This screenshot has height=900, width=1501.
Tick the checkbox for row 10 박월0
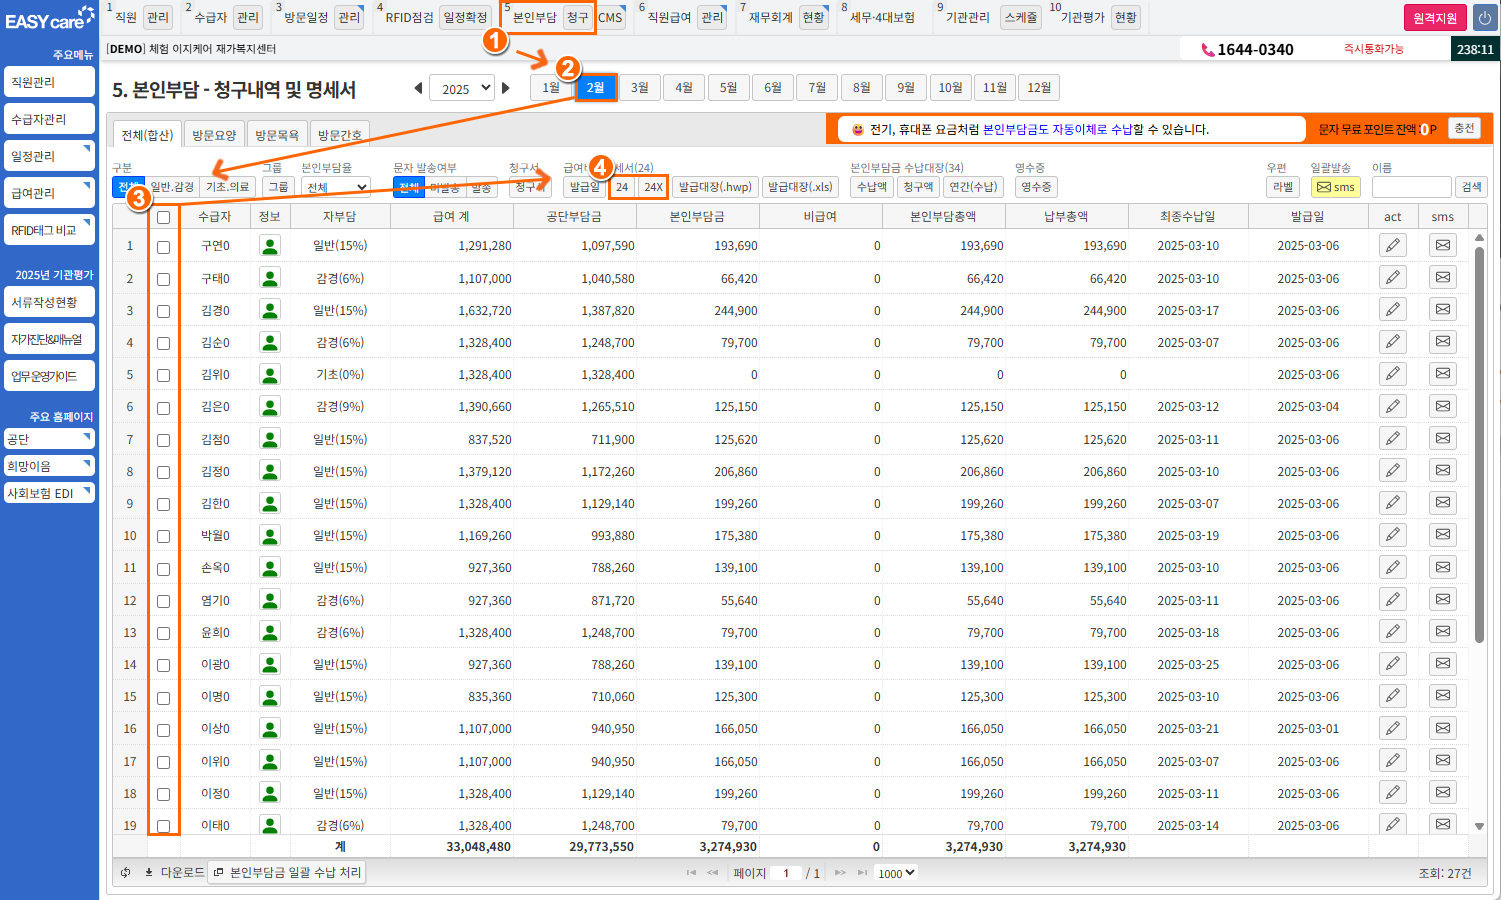click(x=164, y=536)
